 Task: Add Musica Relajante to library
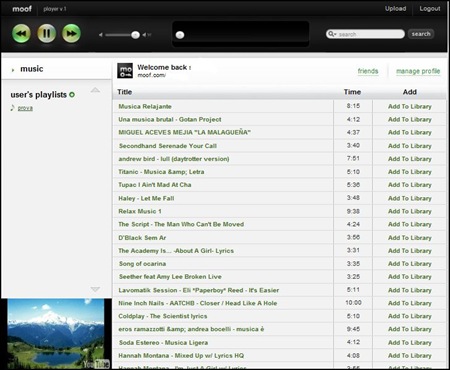(410, 107)
